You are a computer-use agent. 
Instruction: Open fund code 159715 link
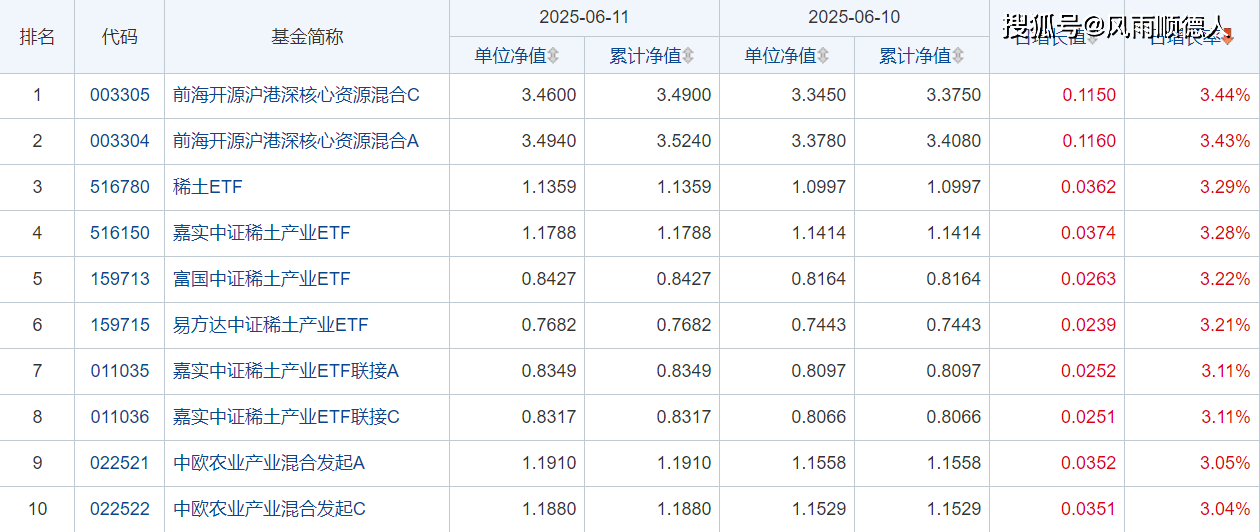(120, 326)
